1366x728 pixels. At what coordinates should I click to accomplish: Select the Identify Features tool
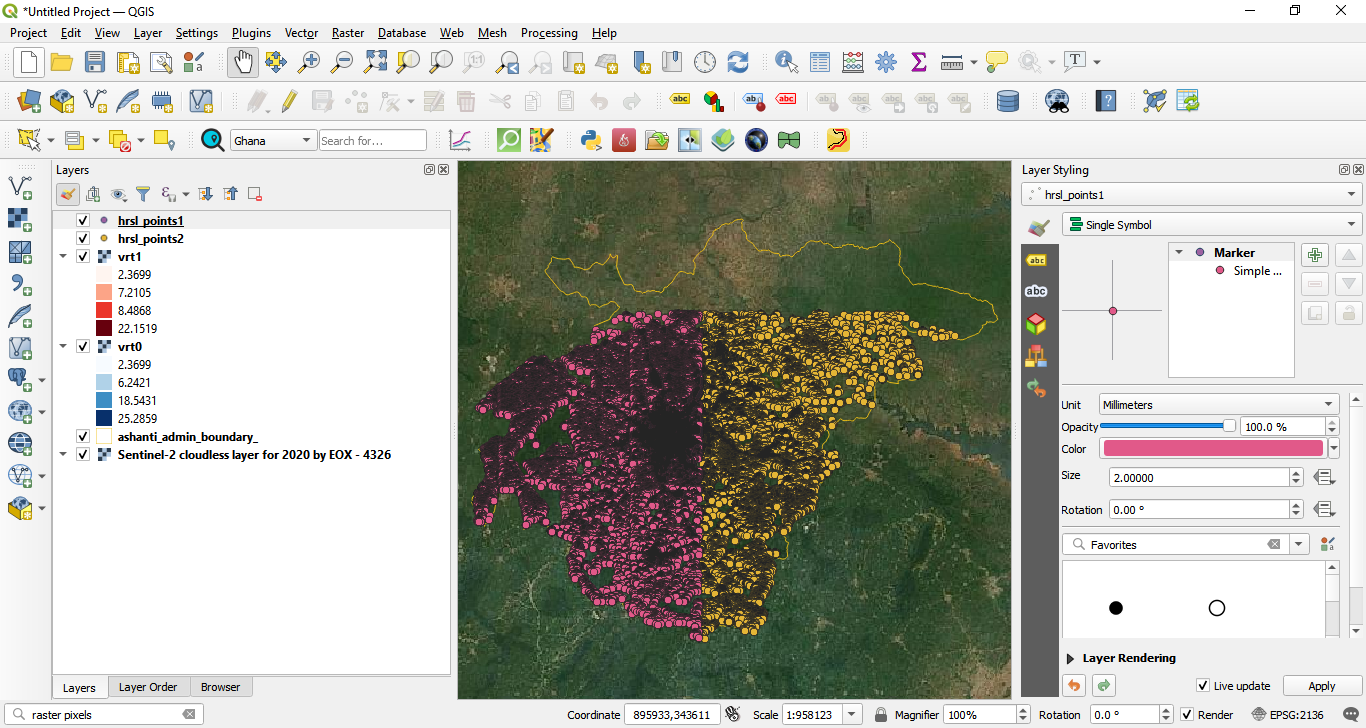pyautogui.click(x=787, y=62)
